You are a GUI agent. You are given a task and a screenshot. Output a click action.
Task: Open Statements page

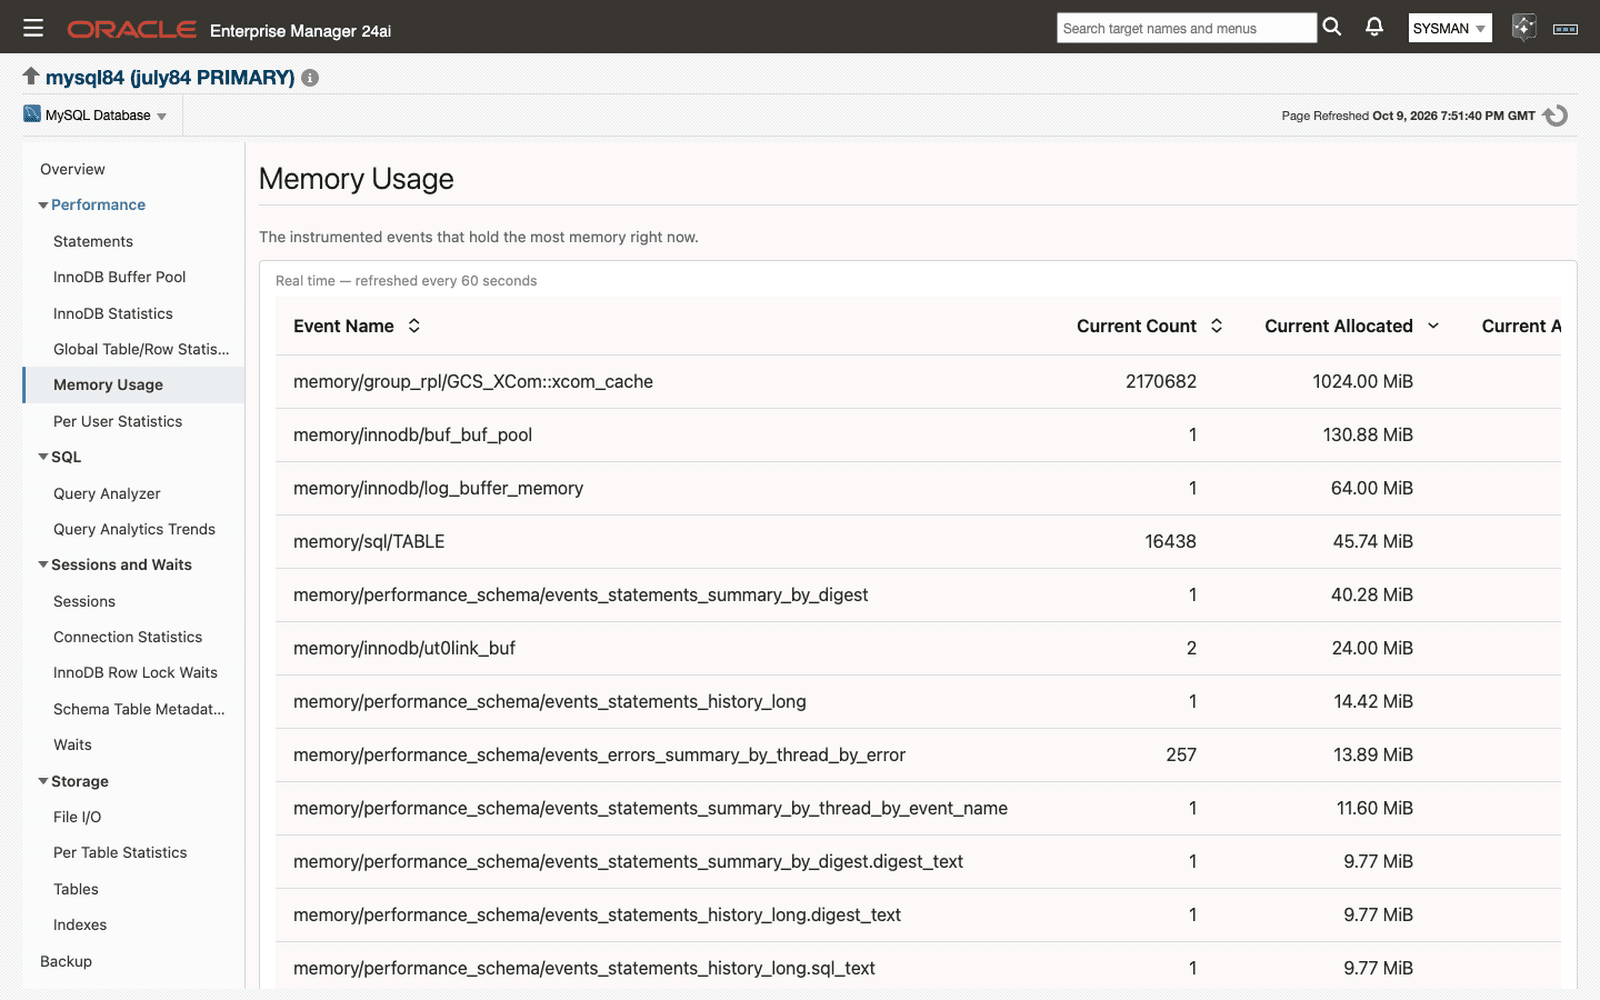[93, 241]
